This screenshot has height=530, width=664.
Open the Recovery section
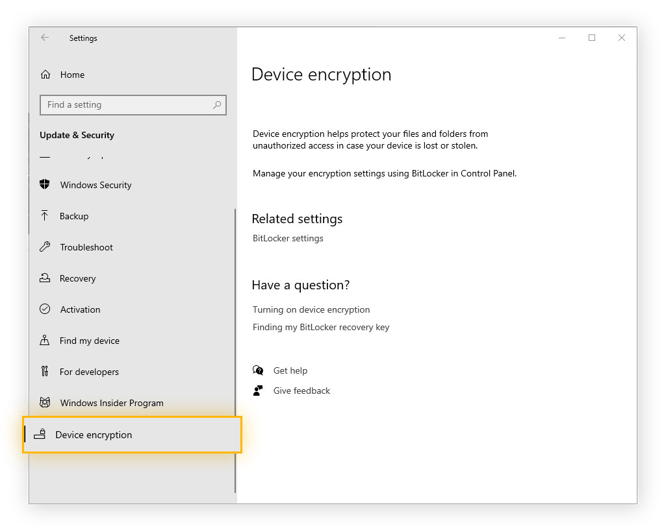(77, 279)
